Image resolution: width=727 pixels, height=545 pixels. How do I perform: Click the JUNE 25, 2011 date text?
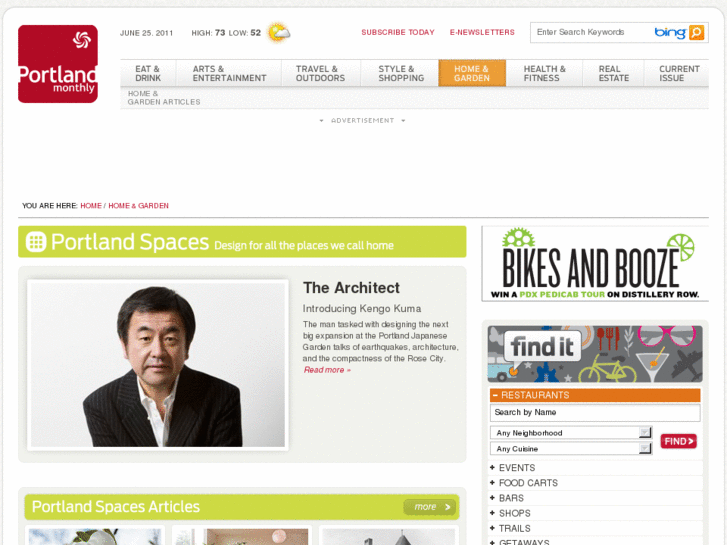point(147,33)
